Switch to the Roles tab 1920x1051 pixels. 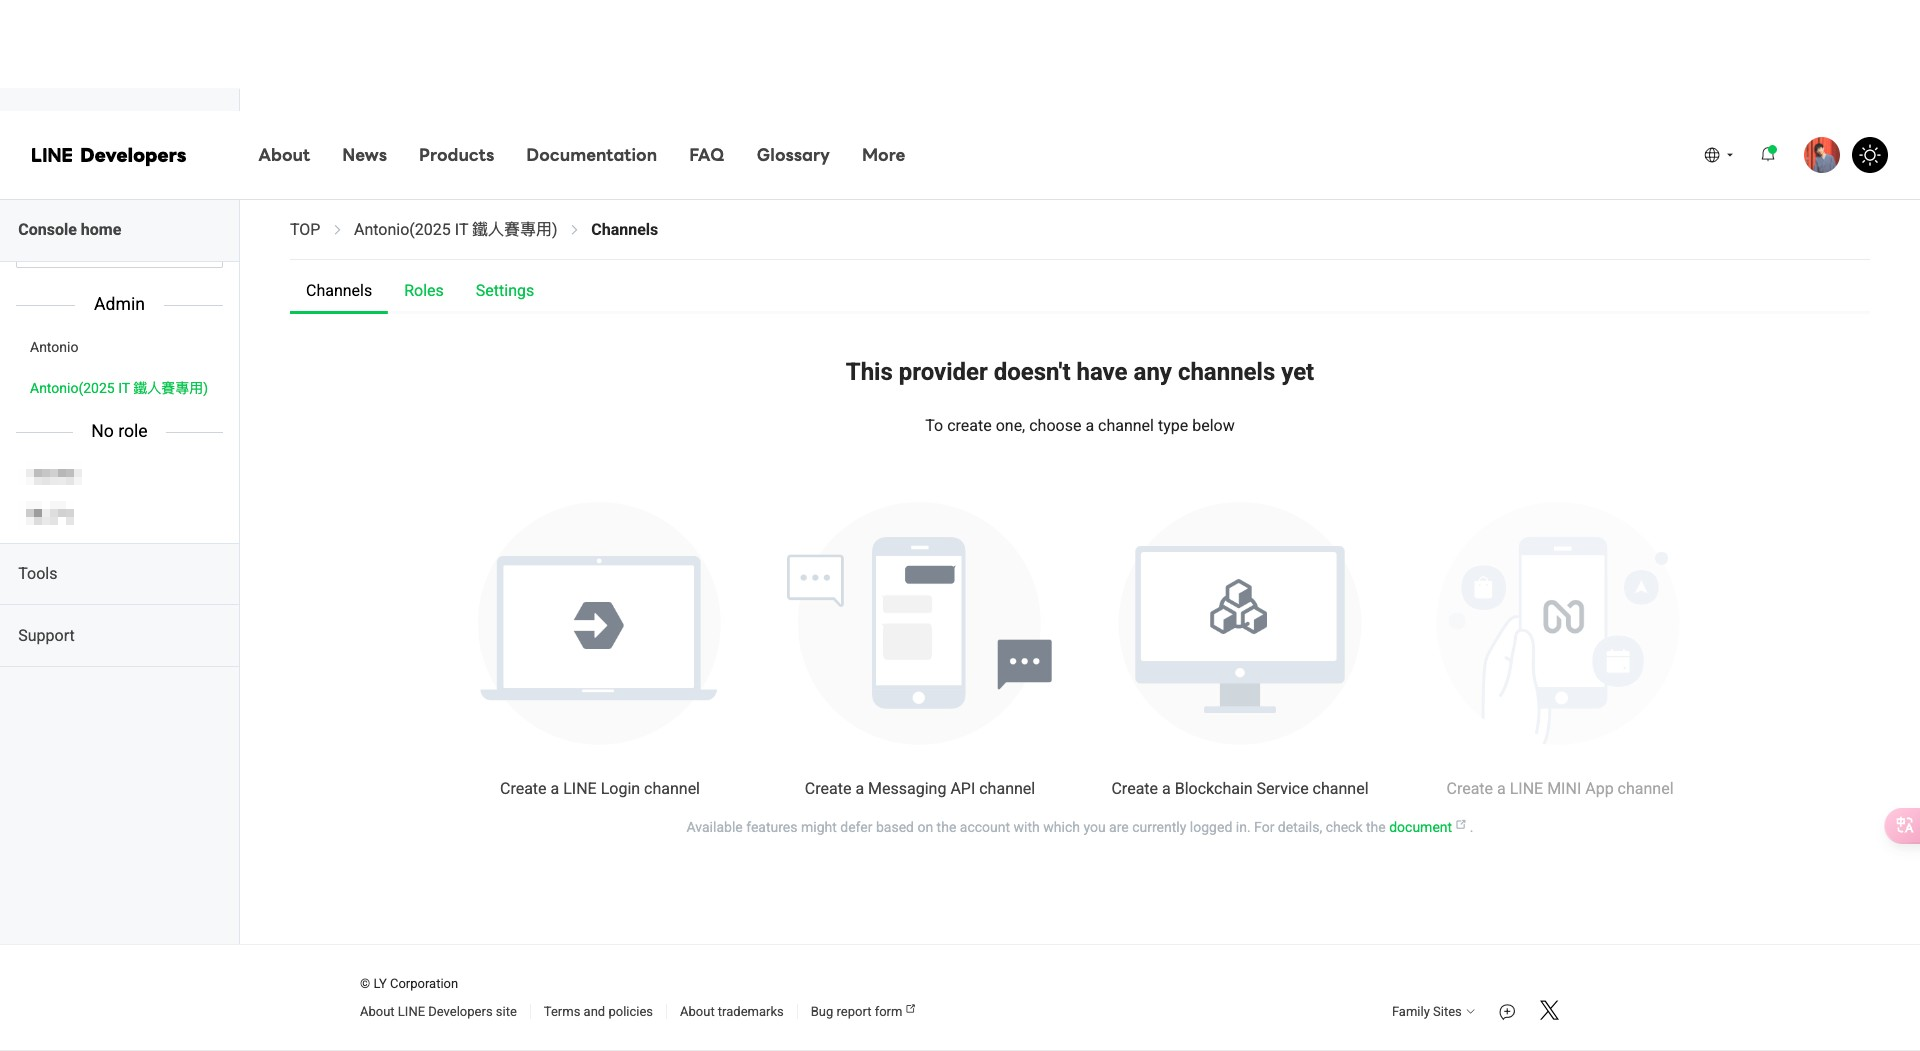tap(423, 290)
